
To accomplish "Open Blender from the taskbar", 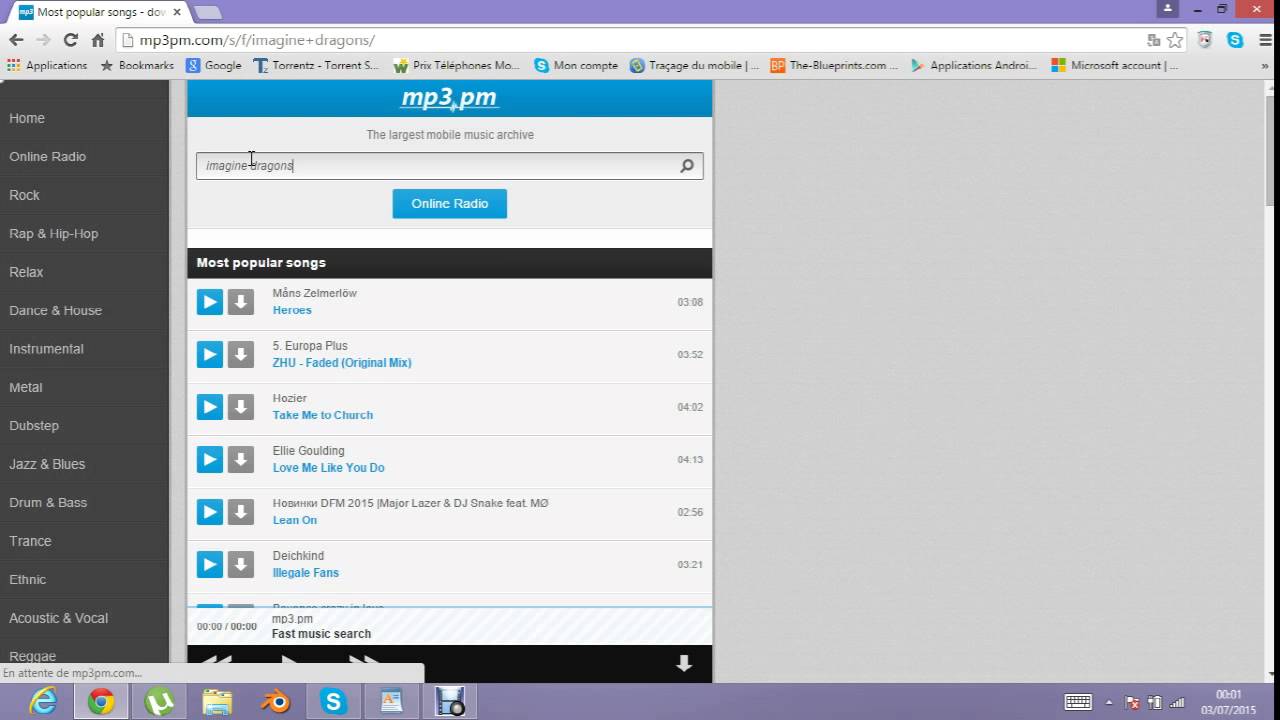I will (275, 702).
